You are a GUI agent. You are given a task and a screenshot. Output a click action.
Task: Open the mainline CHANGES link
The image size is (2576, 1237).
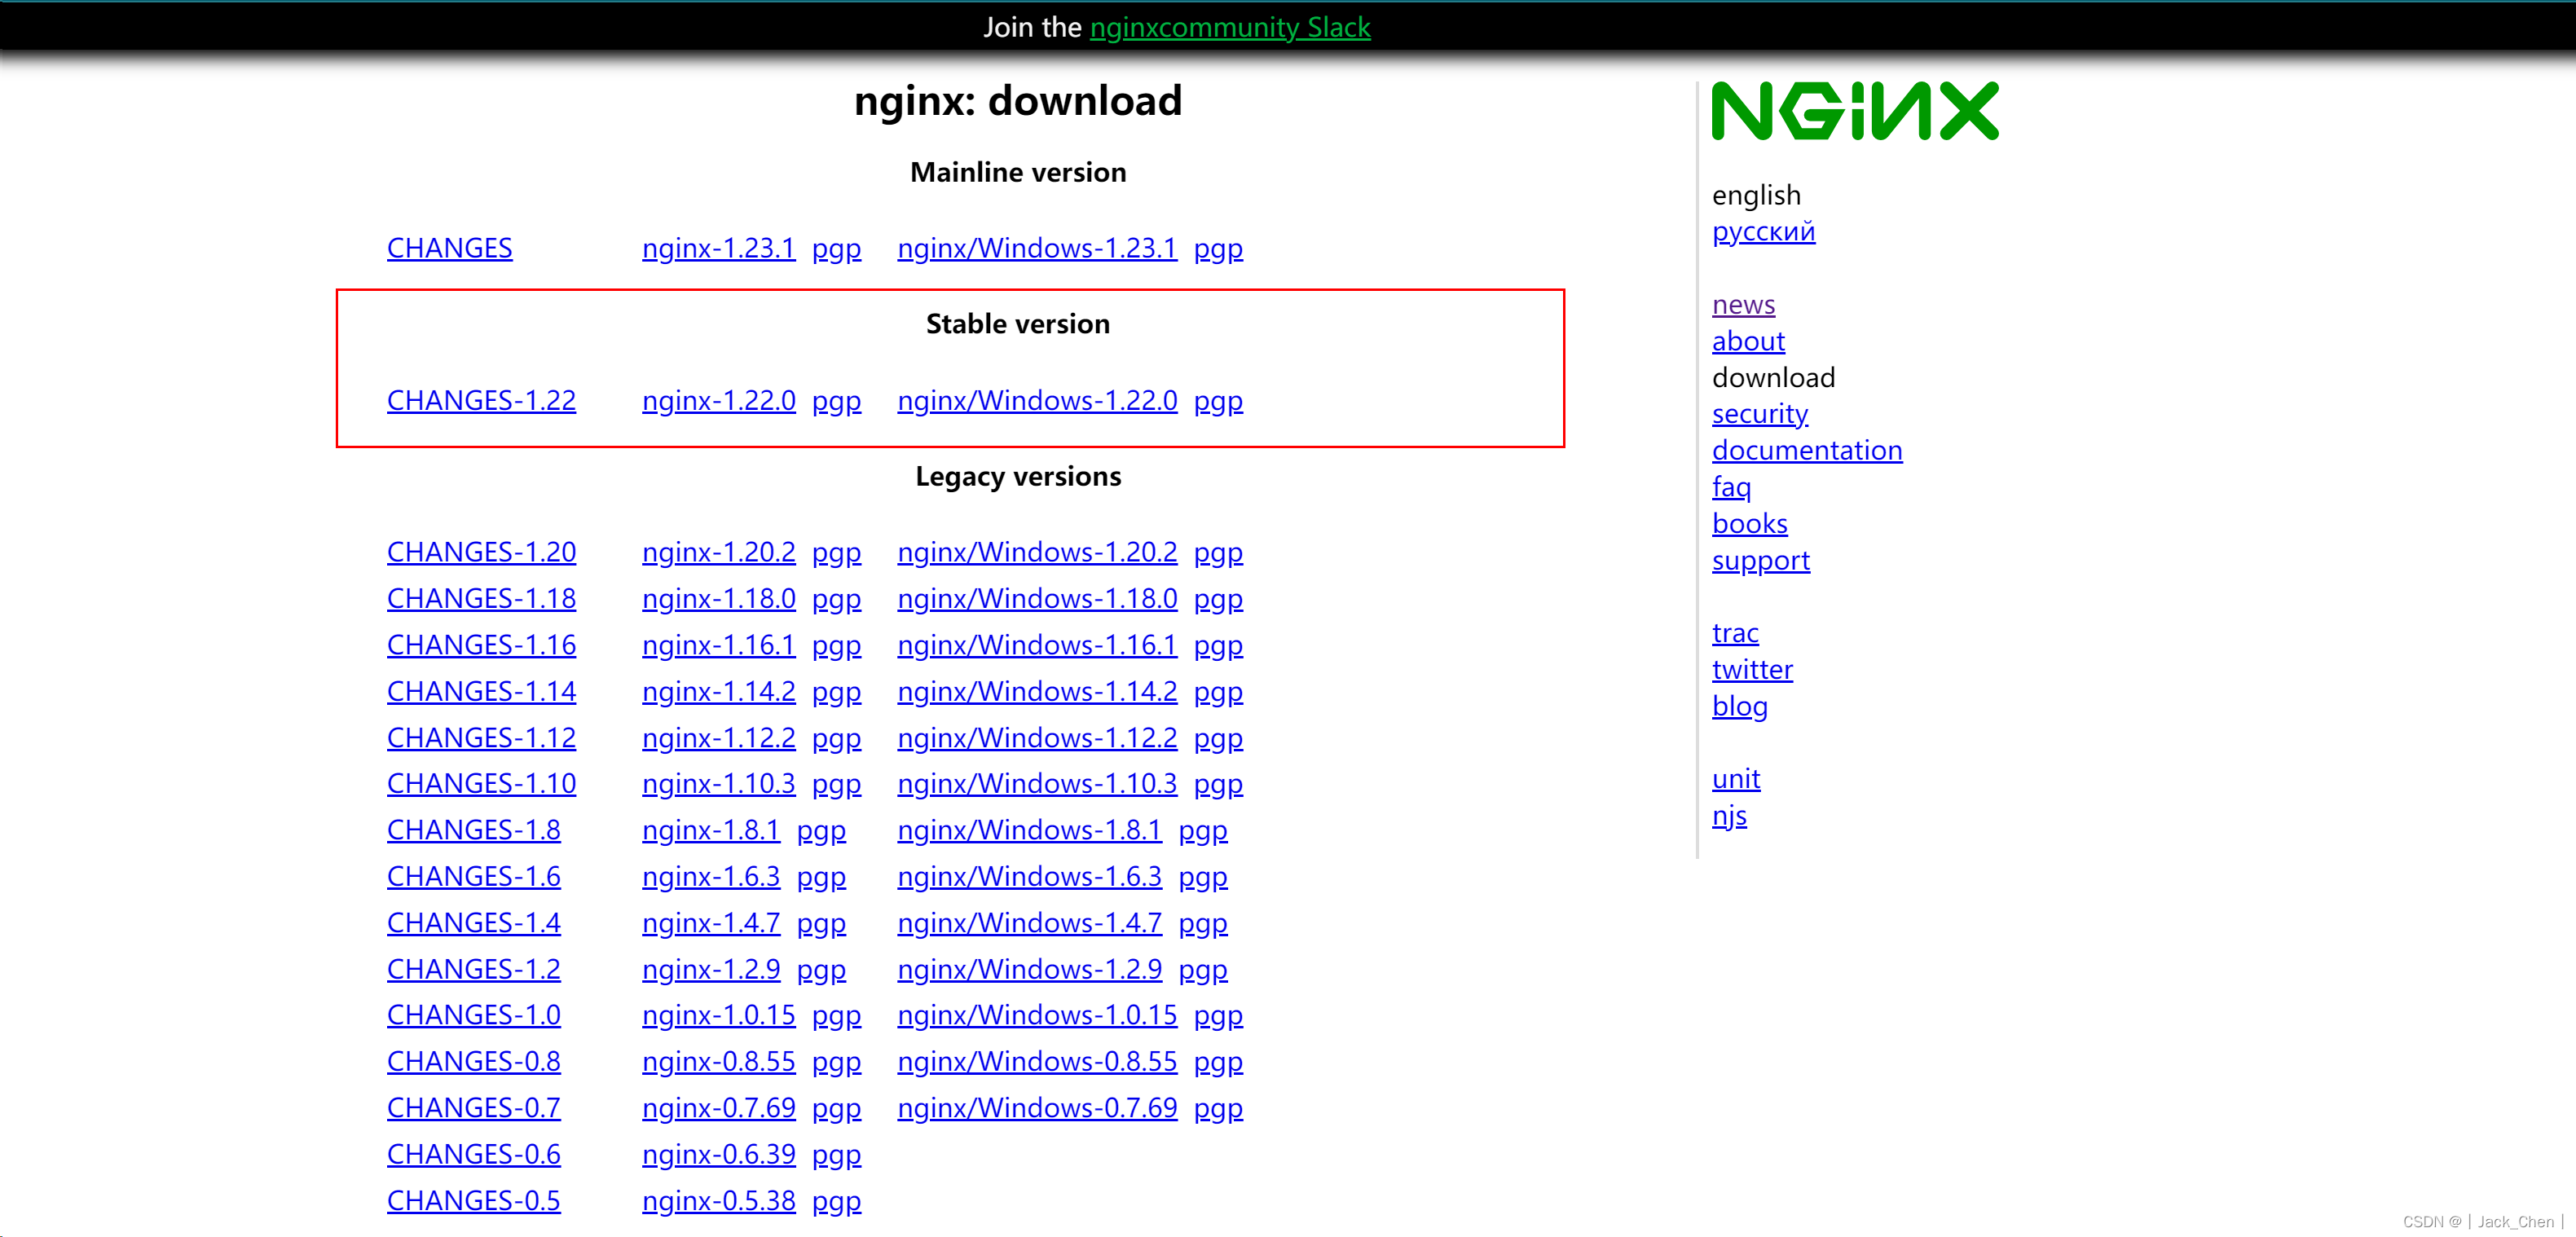pos(450,248)
